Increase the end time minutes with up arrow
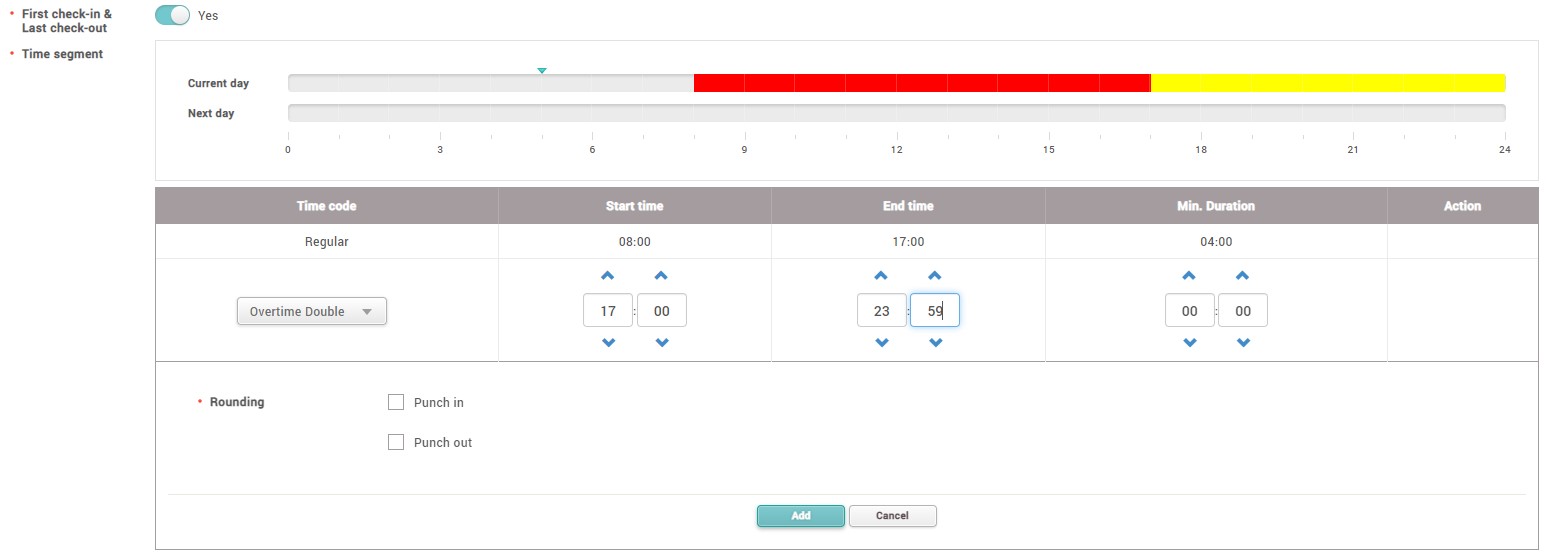The height and width of the screenshot is (556, 1546). [x=935, y=276]
